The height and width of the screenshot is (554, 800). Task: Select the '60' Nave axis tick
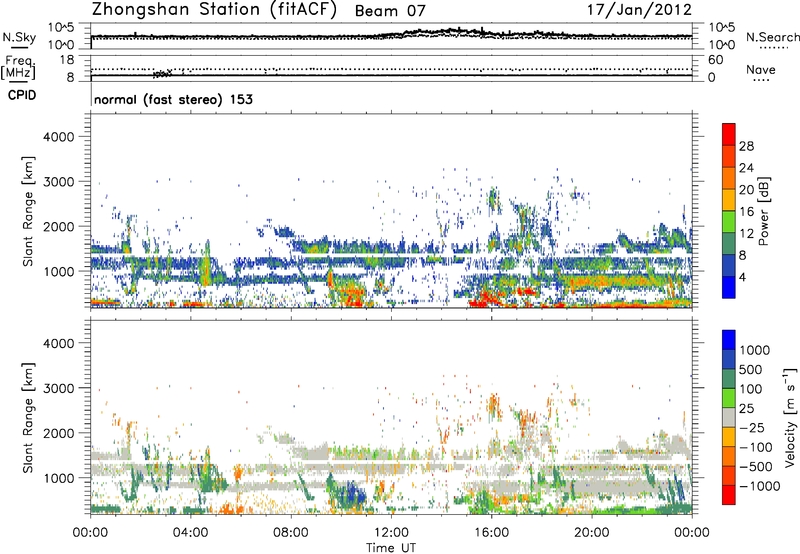tap(715, 60)
